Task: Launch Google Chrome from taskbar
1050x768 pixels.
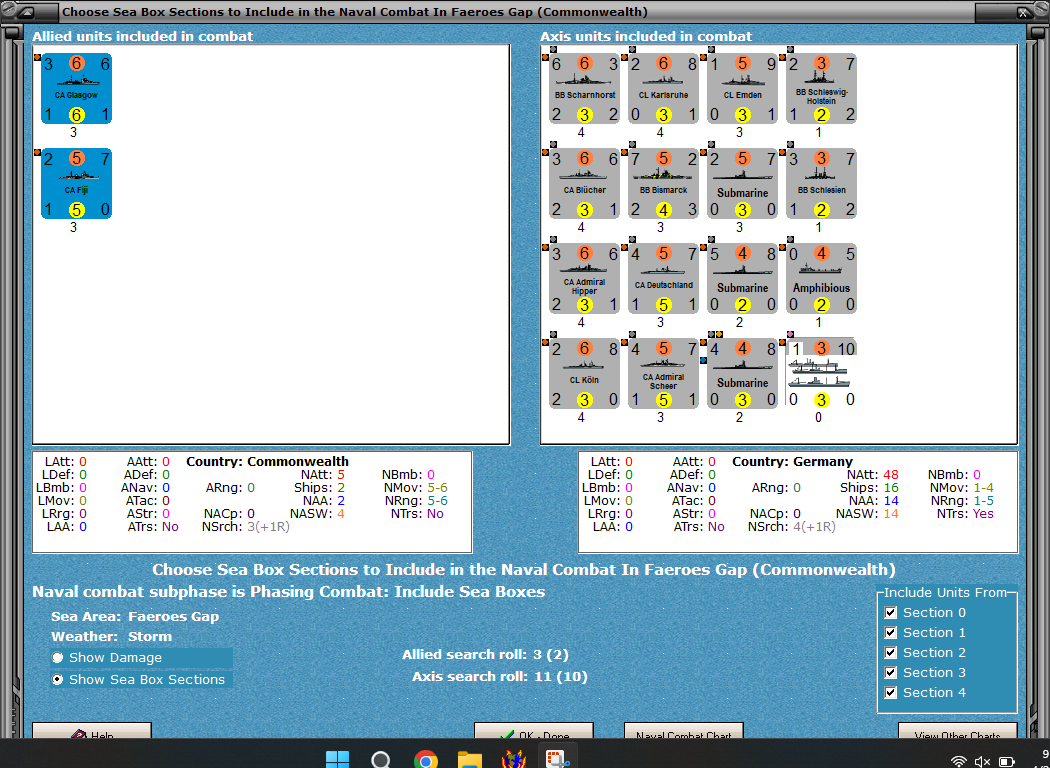Action: point(425,760)
